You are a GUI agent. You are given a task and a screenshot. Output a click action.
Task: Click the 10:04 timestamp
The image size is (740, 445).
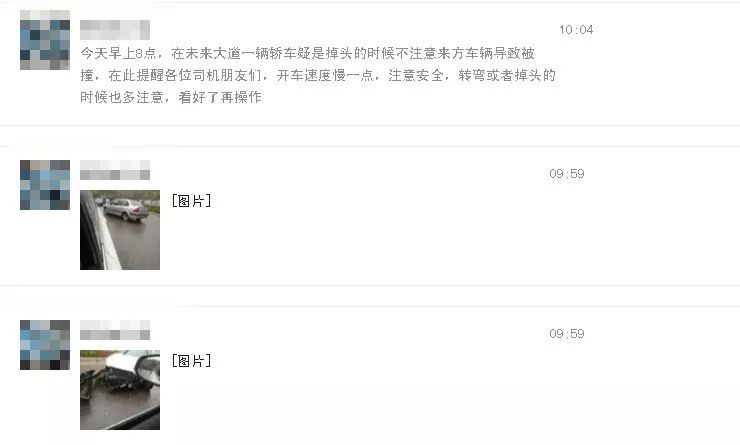(x=576, y=30)
